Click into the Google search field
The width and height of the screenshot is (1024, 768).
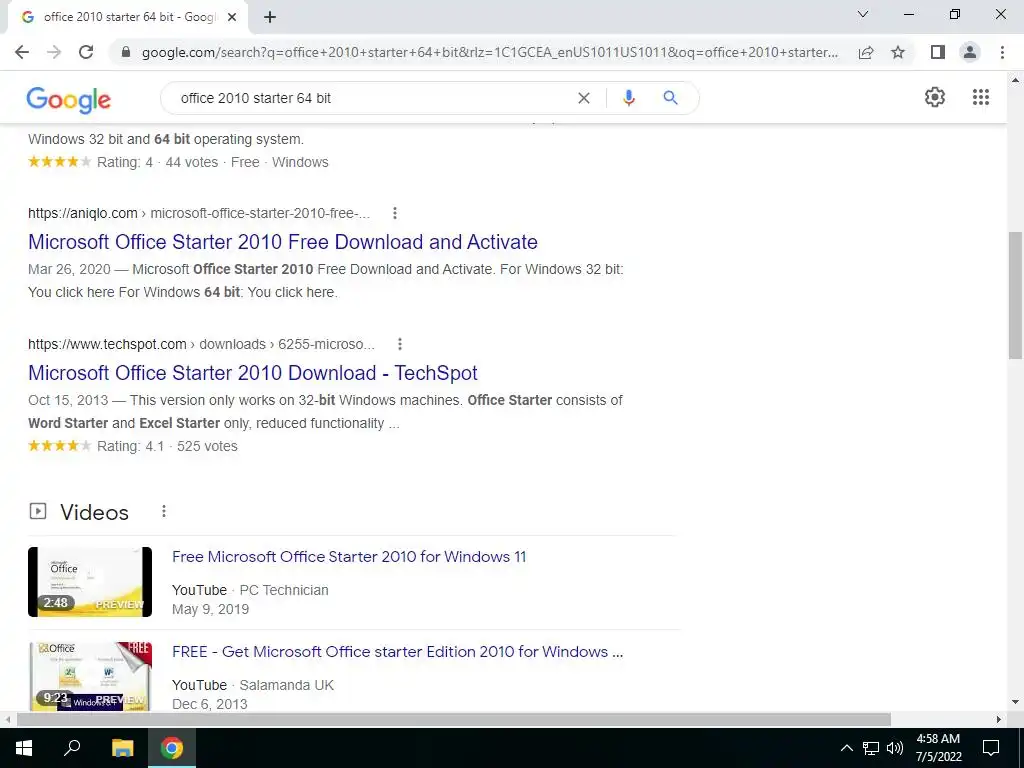click(372, 98)
